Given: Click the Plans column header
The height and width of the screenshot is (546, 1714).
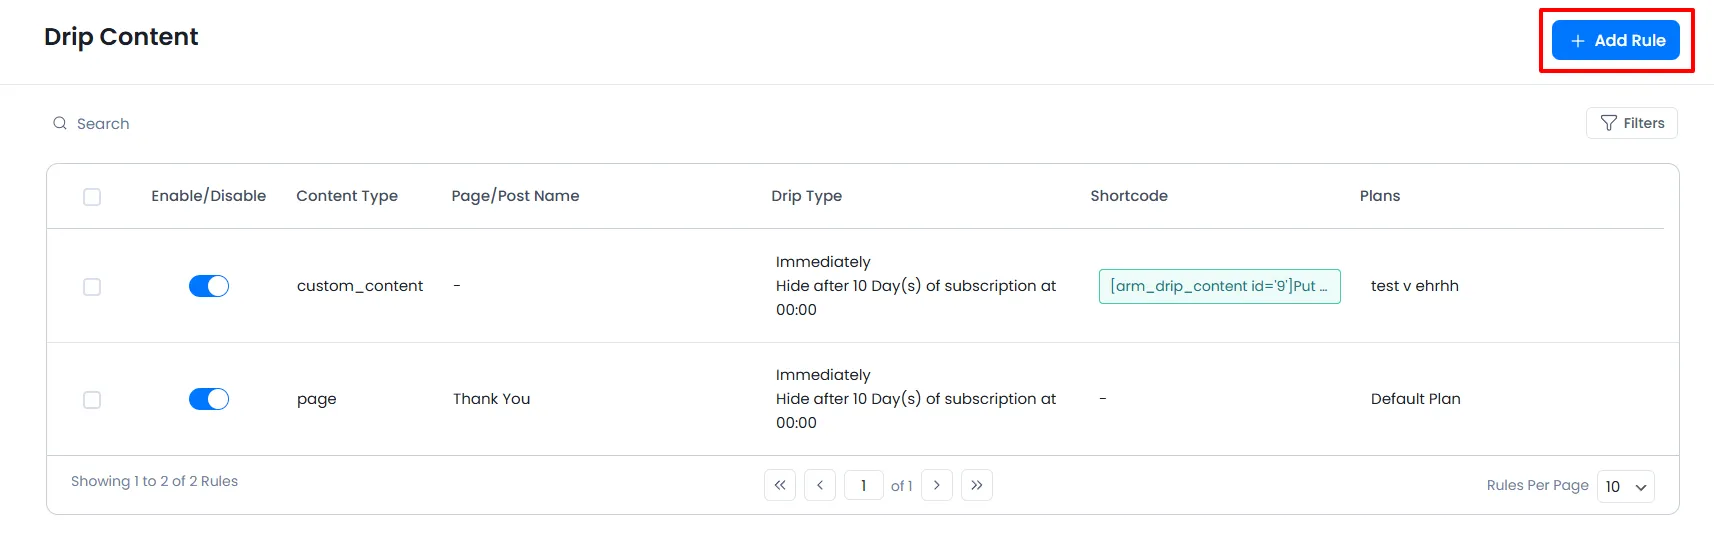Looking at the screenshot, I should coord(1379,196).
